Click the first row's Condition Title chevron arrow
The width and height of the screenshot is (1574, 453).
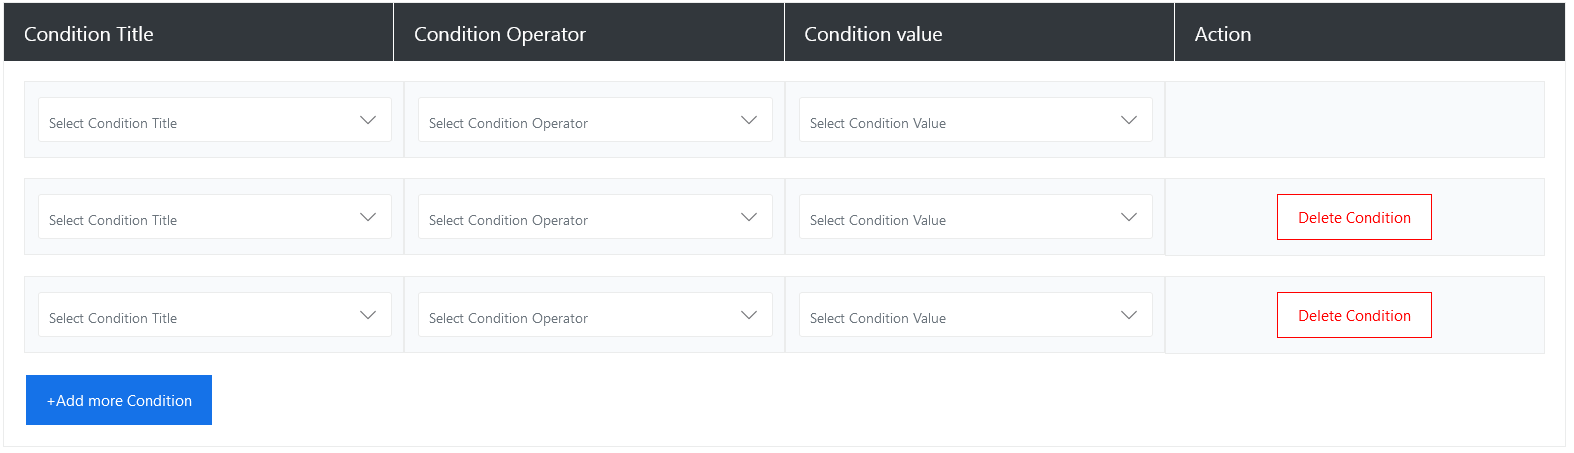pos(368,120)
